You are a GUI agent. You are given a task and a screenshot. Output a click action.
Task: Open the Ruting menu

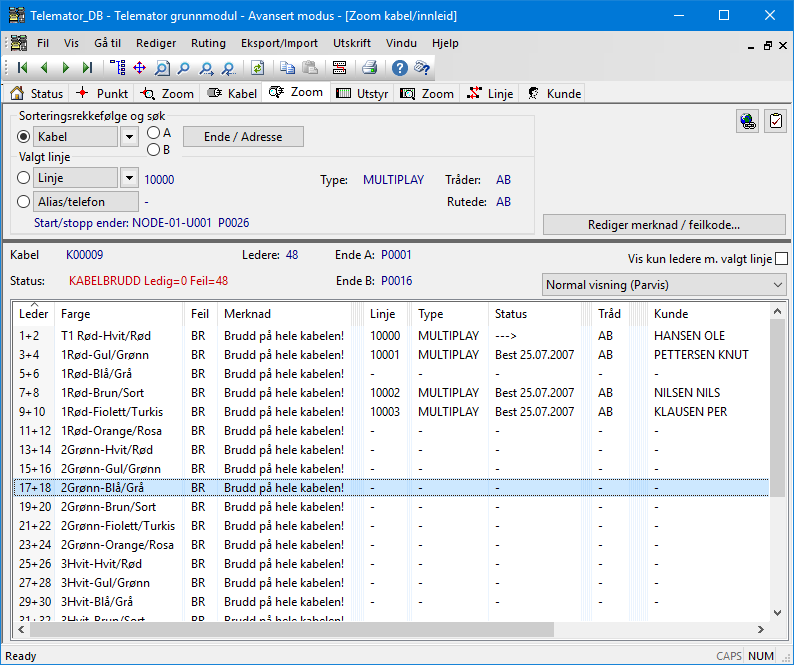[x=208, y=43]
